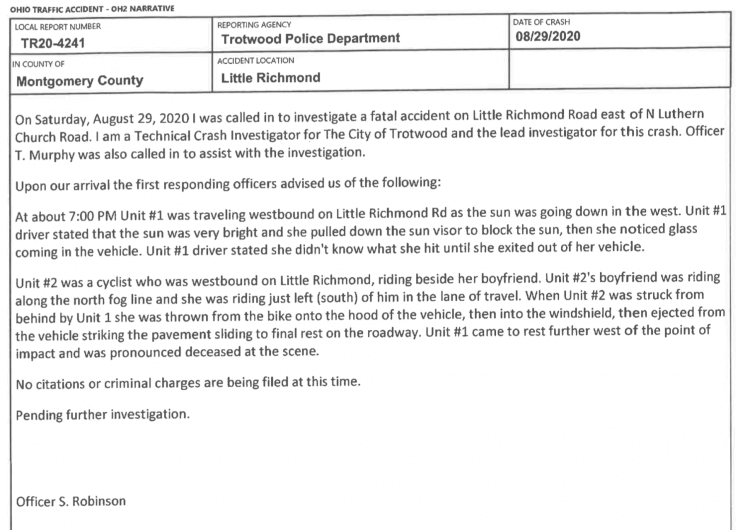Click the paragraph starting 'At about 7:00 PM'

click(x=371, y=232)
